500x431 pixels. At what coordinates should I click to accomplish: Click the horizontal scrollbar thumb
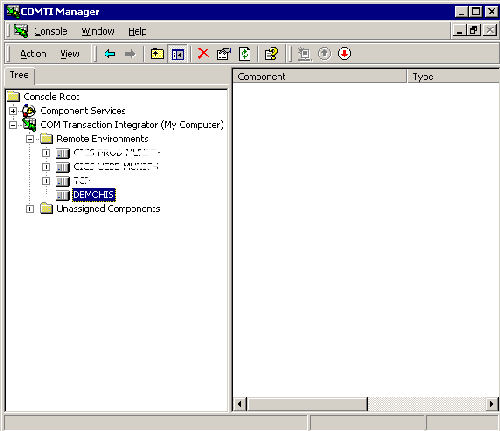(x=307, y=404)
